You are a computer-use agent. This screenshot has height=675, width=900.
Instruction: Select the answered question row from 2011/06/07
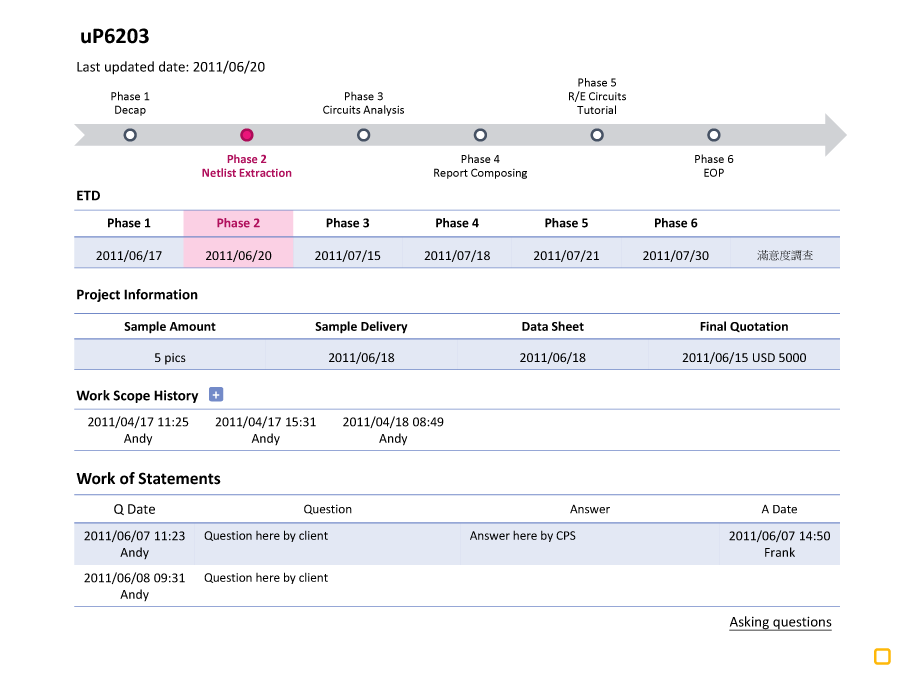[456, 543]
